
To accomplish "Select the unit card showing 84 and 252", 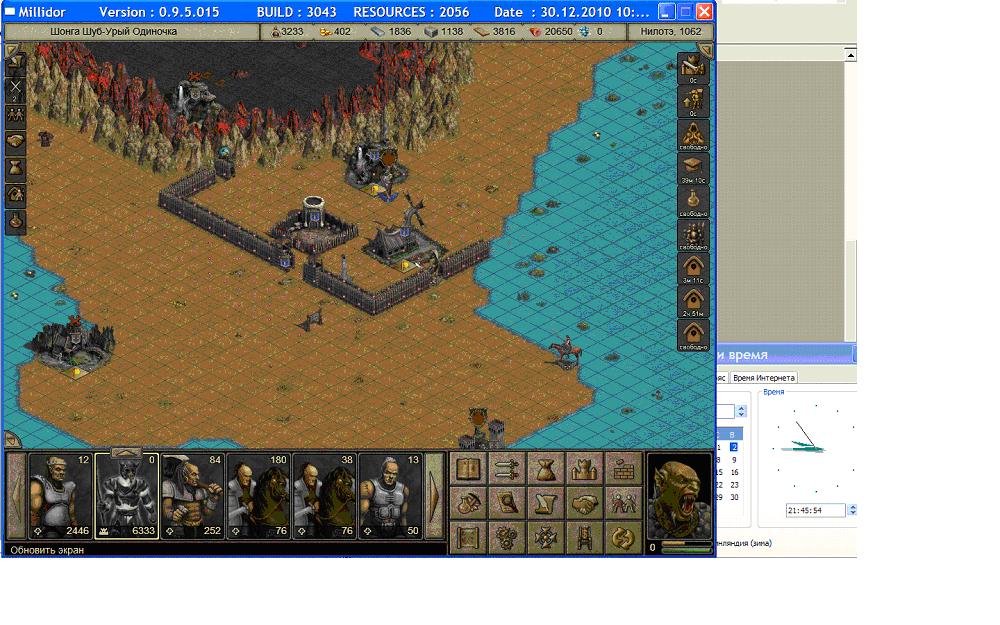I will (192, 496).
